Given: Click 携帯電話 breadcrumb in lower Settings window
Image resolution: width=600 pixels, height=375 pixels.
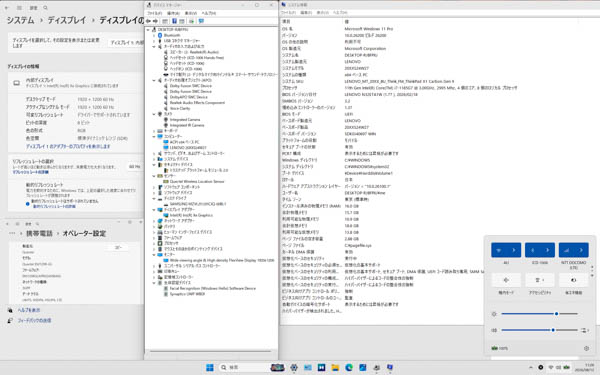Looking at the screenshot, I should click(x=39, y=233).
